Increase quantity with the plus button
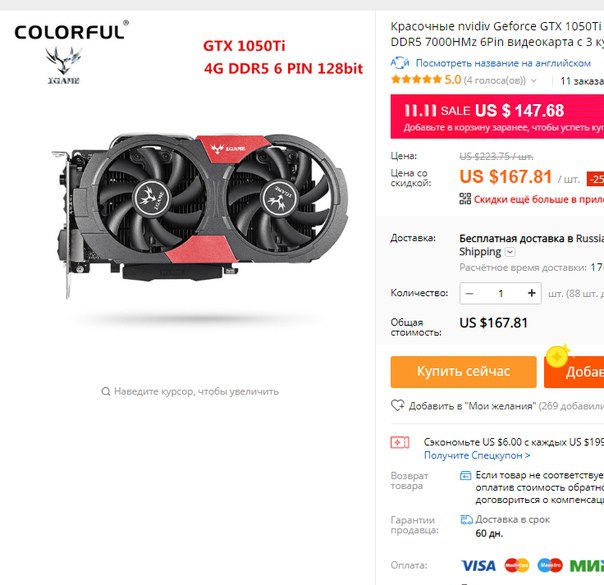The width and height of the screenshot is (604, 585). [x=532, y=293]
